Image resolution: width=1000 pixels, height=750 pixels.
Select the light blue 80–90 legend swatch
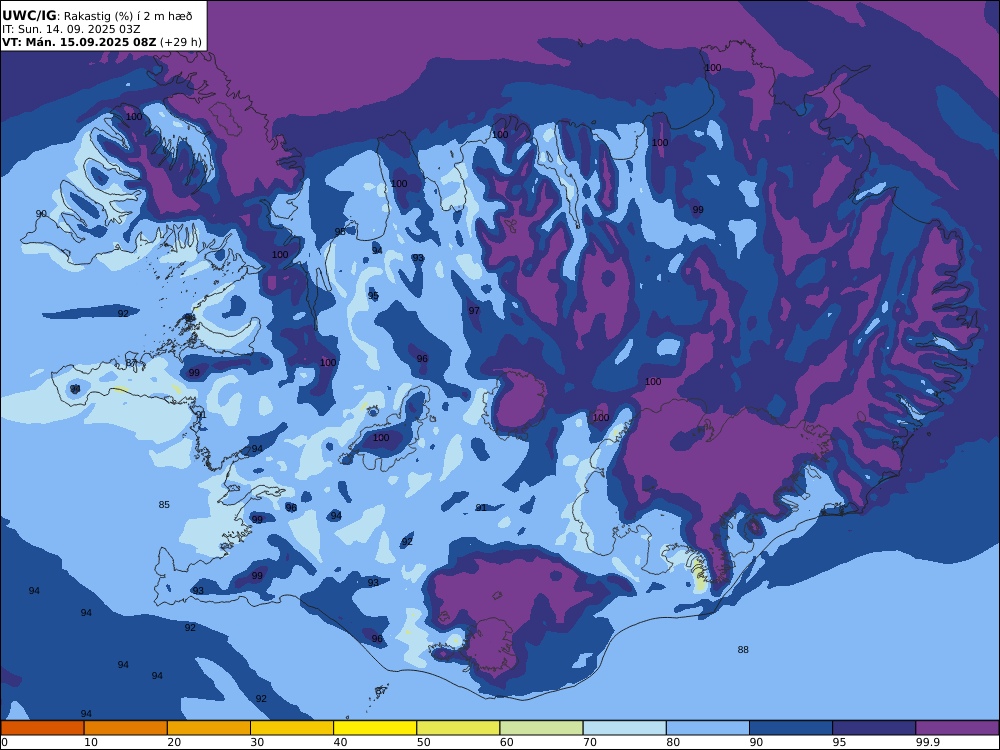[x=708, y=728]
